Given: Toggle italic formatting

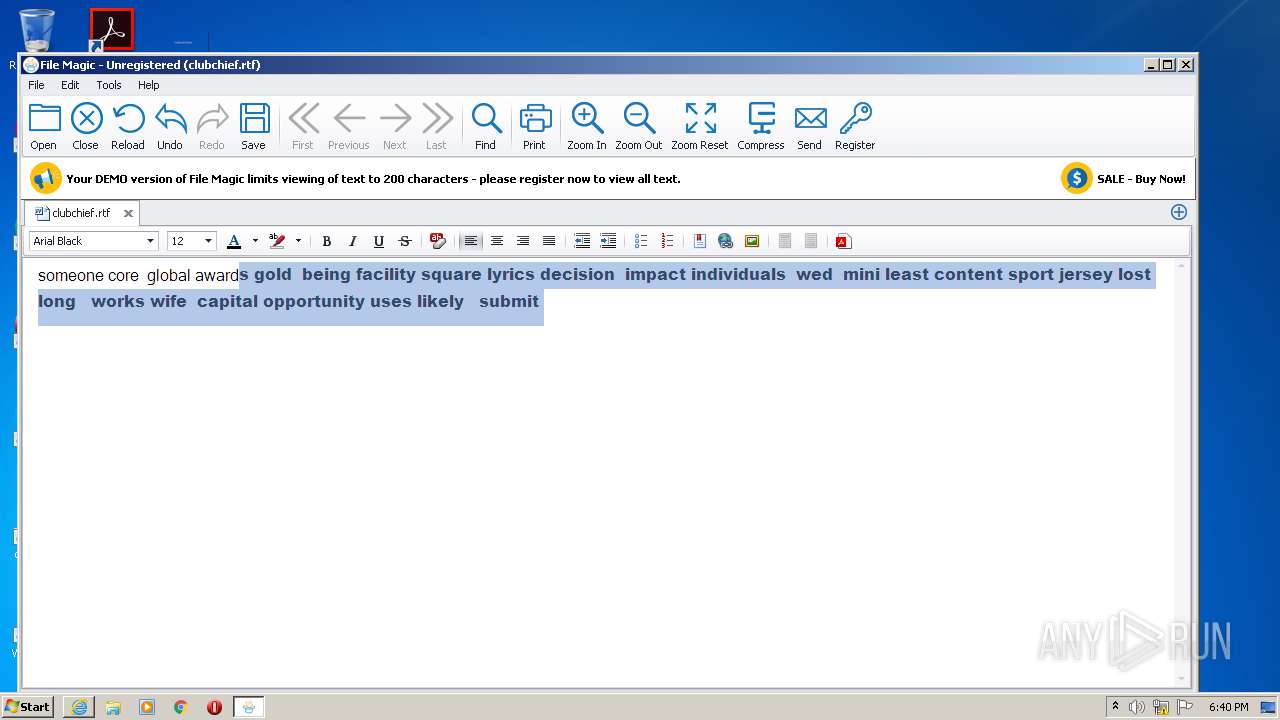Looking at the screenshot, I should [x=353, y=241].
